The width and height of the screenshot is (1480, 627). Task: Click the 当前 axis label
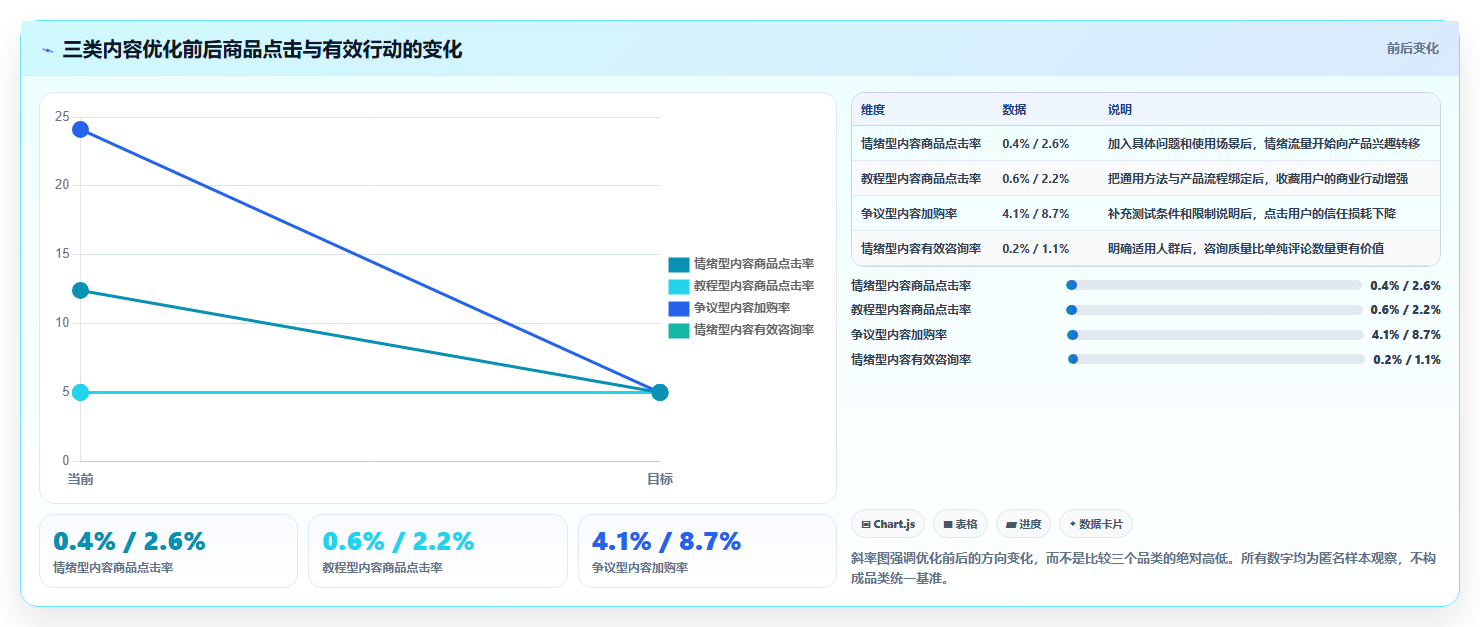(80, 479)
